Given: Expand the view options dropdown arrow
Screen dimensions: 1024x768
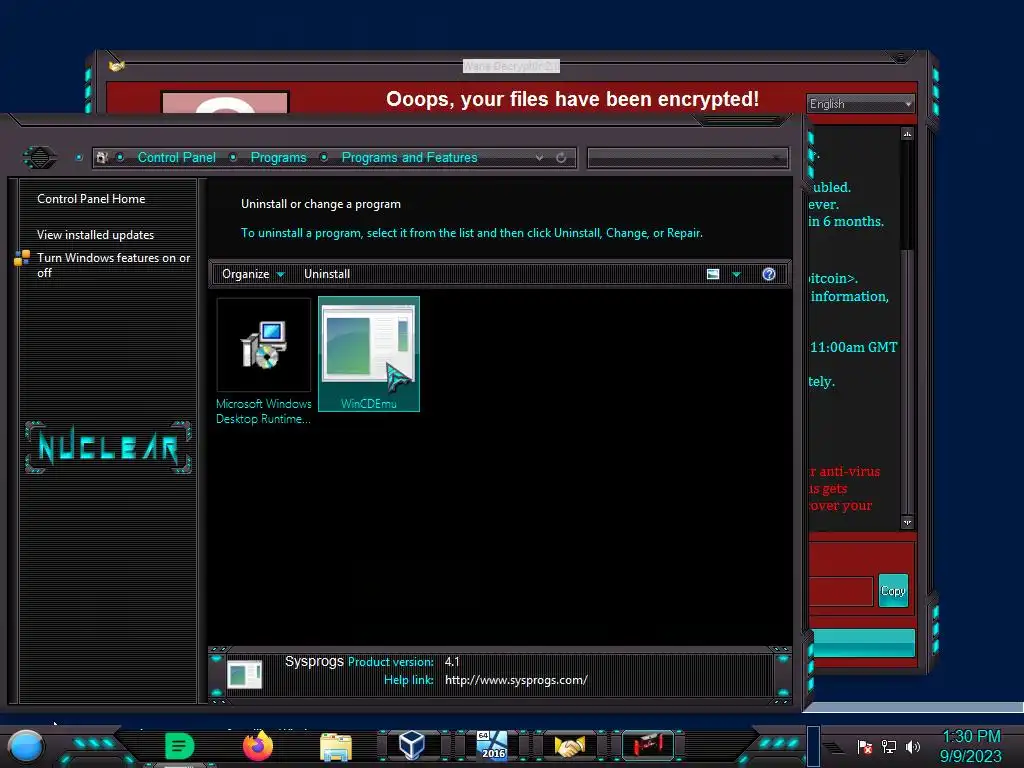Looking at the screenshot, I should pos(737,275).
